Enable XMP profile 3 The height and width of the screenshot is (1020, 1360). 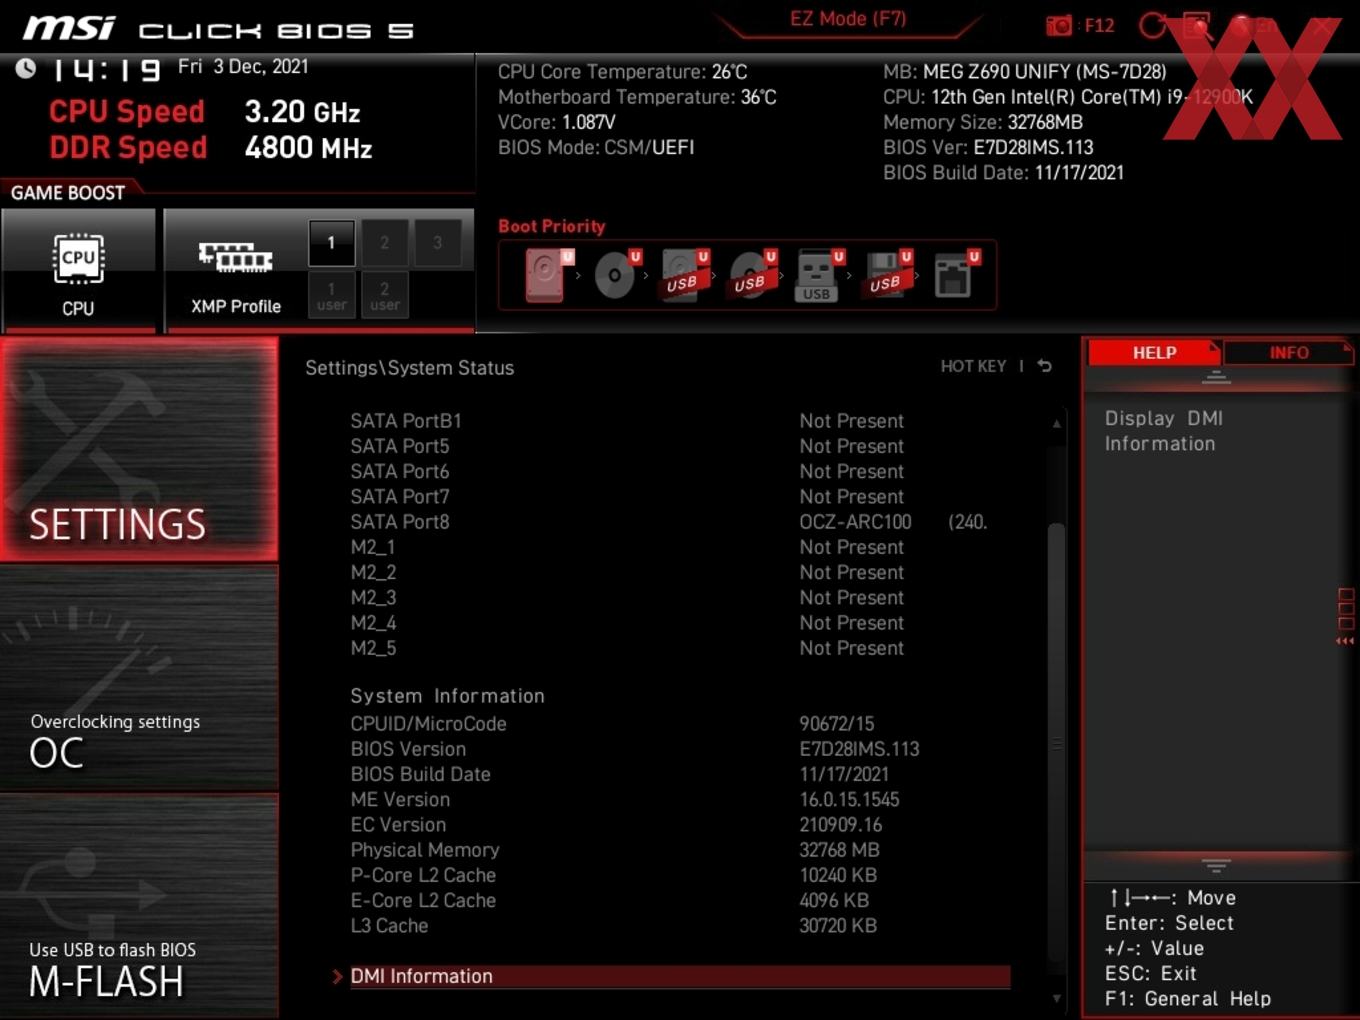(437, 242)
